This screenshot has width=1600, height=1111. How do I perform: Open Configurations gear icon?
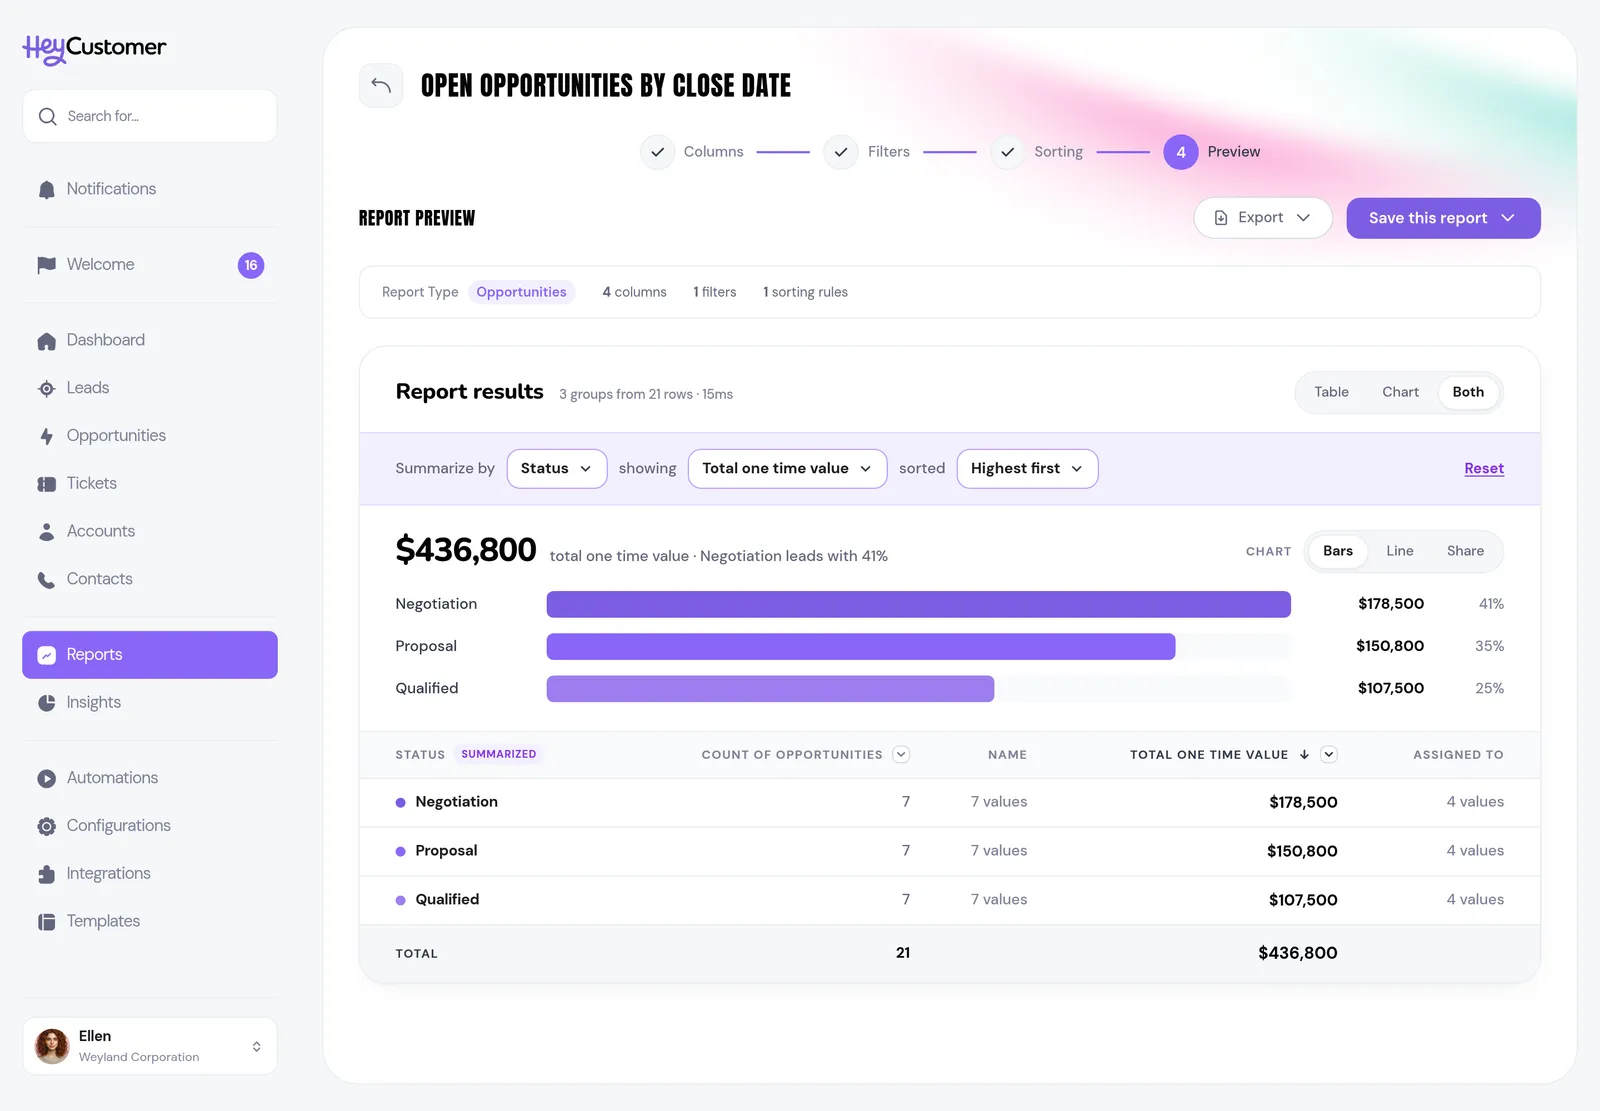[x=46, y=826]
